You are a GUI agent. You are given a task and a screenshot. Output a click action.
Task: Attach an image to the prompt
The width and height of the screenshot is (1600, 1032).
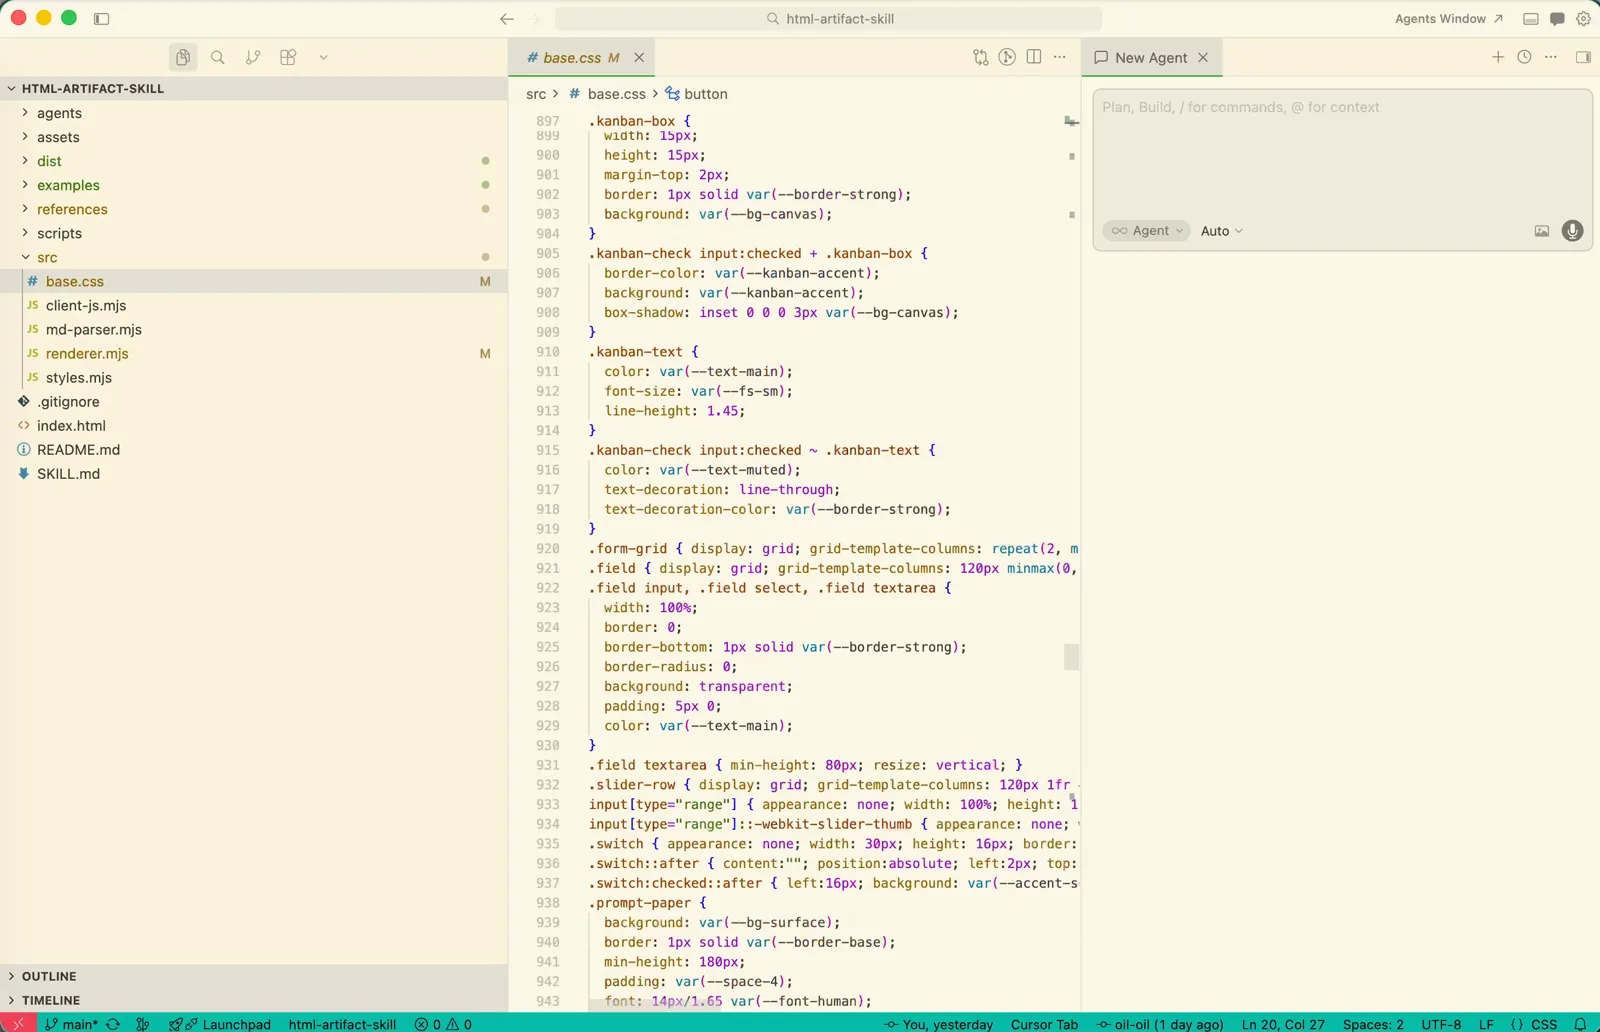pyautogui.click(x=1542, y=231)
